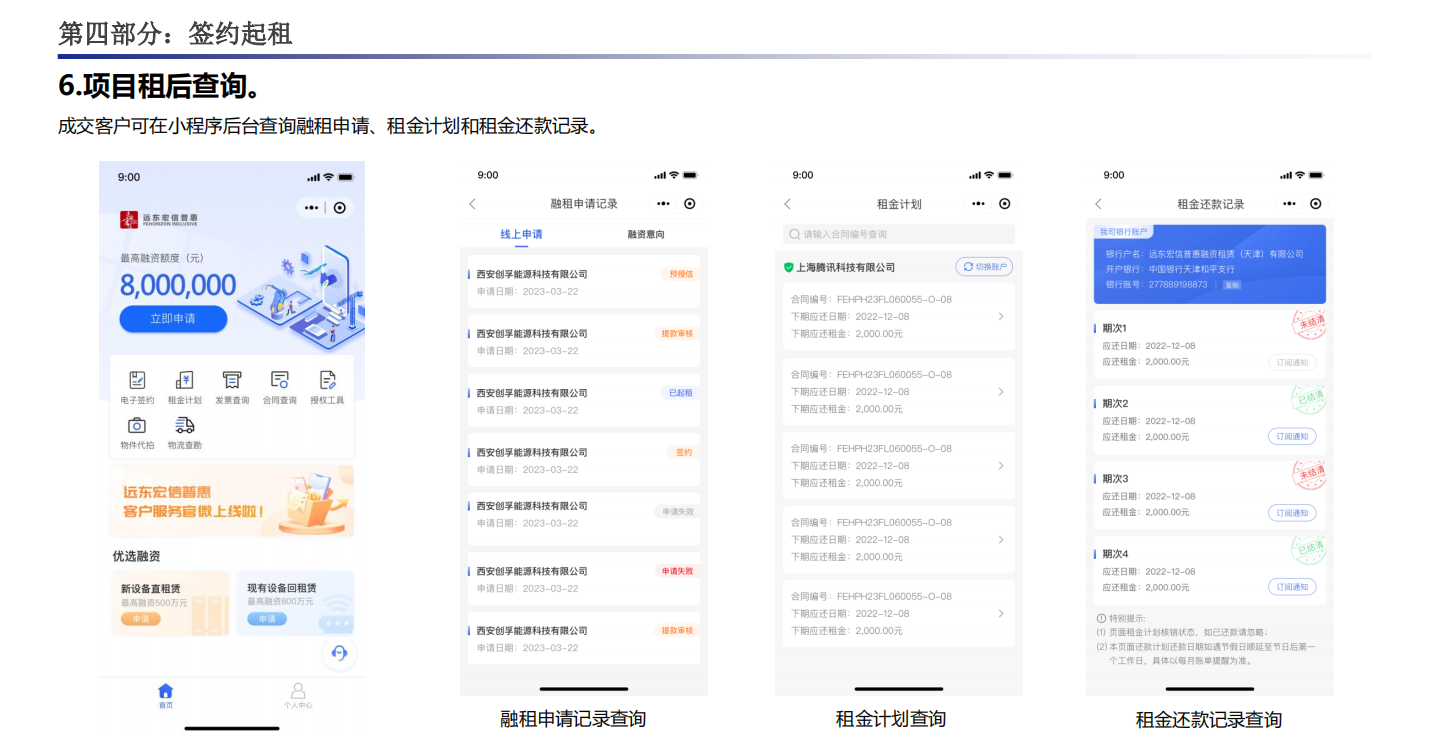Click the 上海腾讯科技有限公司 account name

[x=845, y=268]
